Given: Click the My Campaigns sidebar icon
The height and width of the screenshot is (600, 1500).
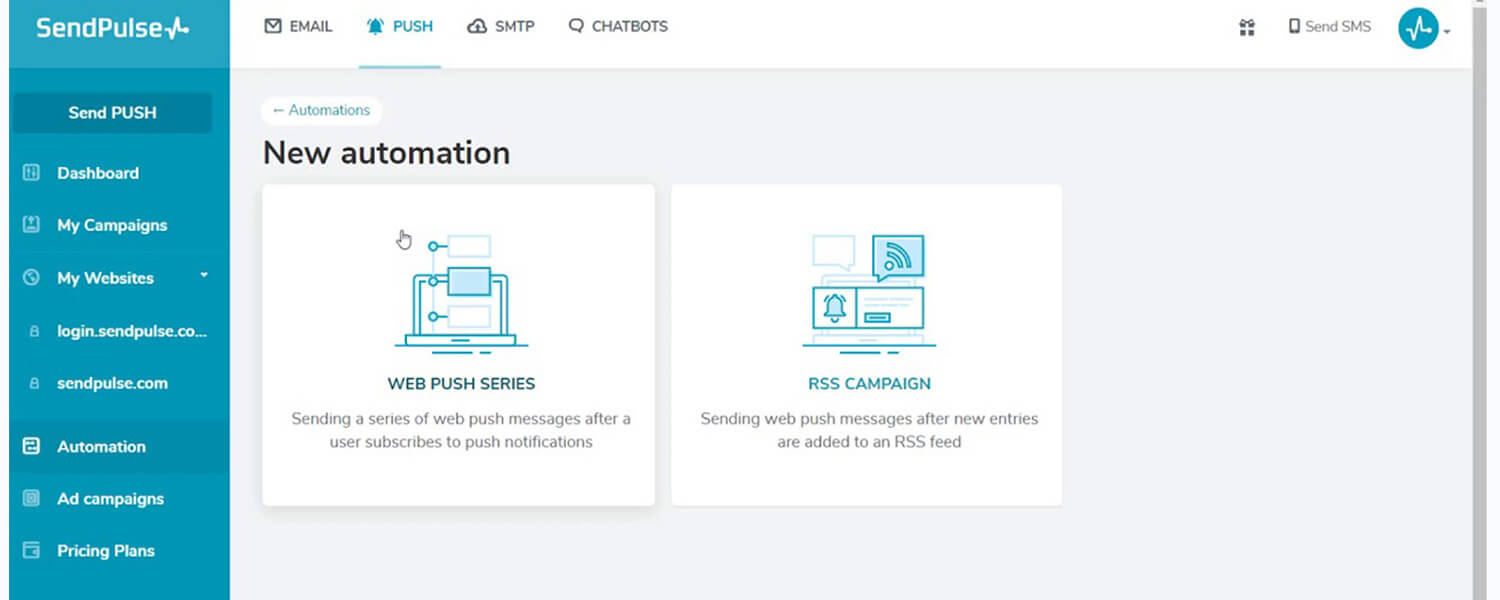Looking at the screenshot, I should [31, 225].
